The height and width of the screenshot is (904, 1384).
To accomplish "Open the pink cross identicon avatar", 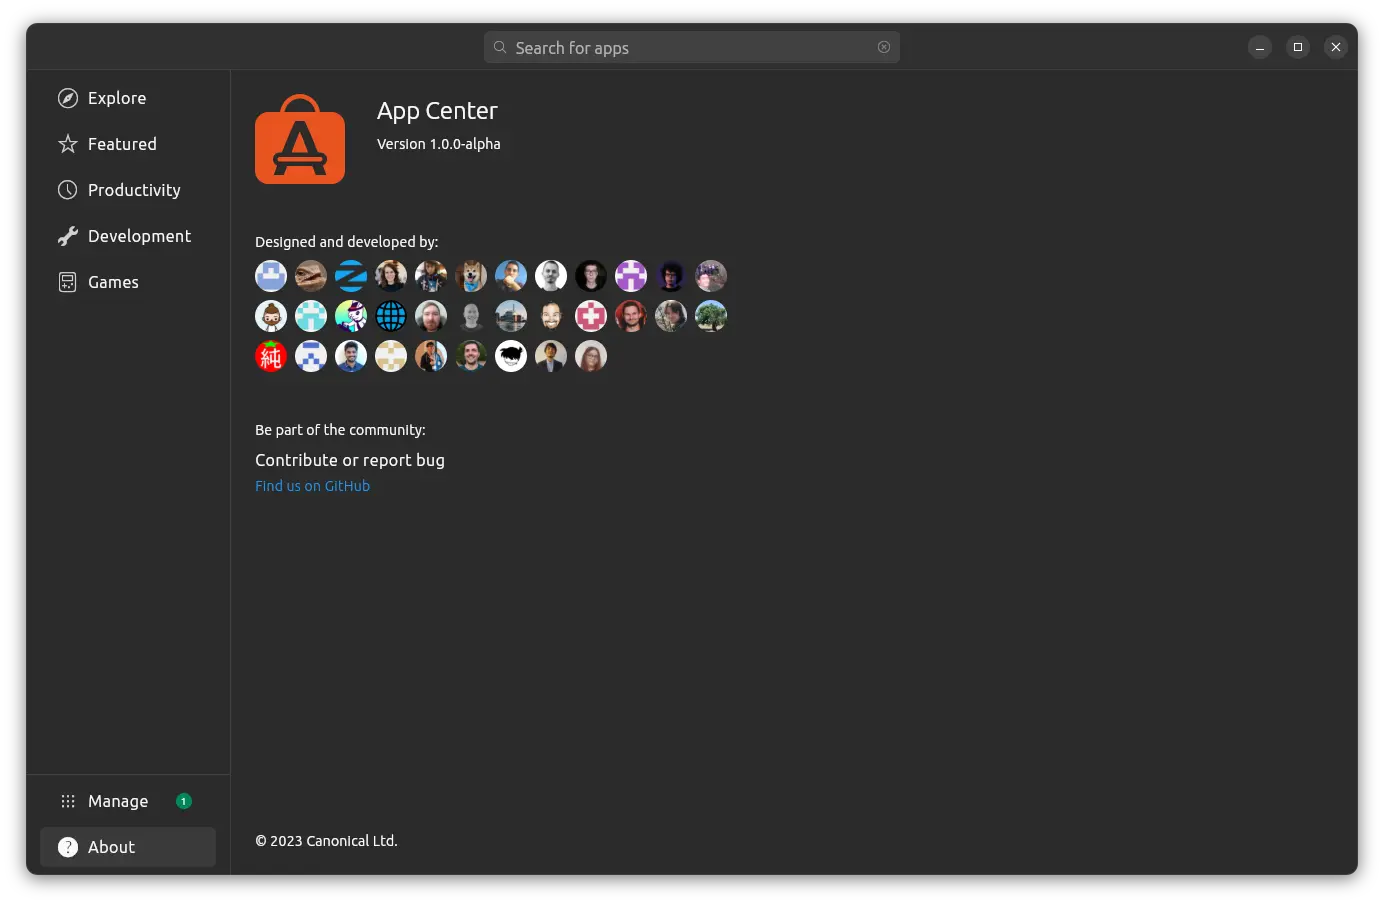I will point(591,316).
